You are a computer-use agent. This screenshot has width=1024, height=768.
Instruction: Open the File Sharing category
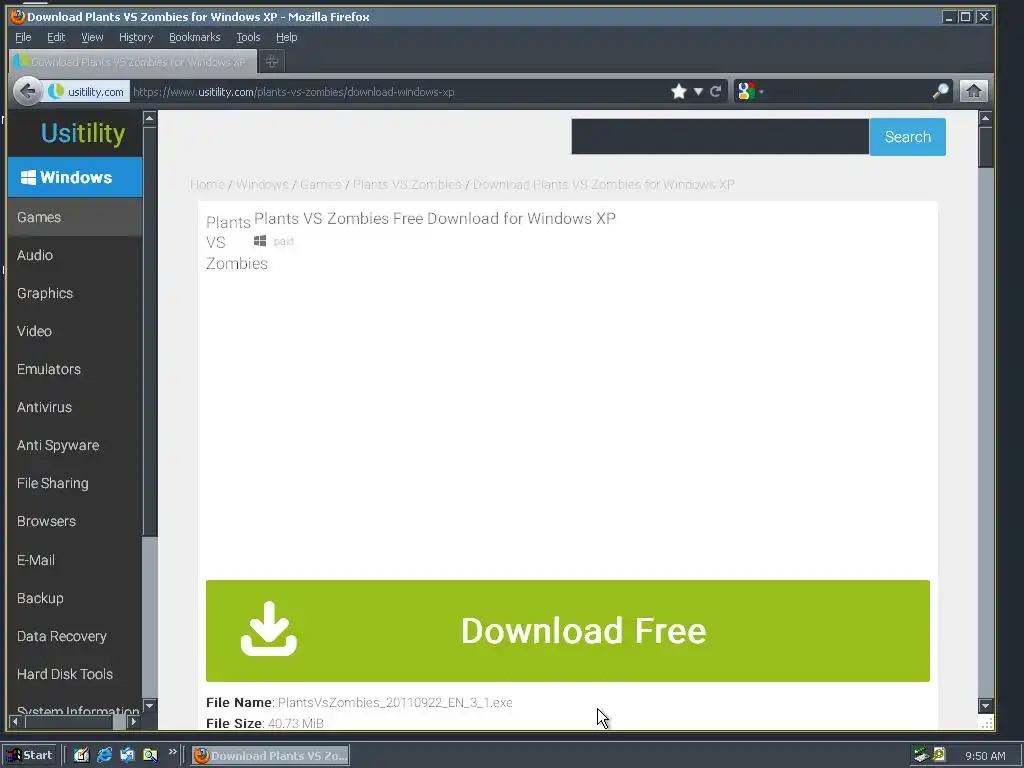point(75,483)
